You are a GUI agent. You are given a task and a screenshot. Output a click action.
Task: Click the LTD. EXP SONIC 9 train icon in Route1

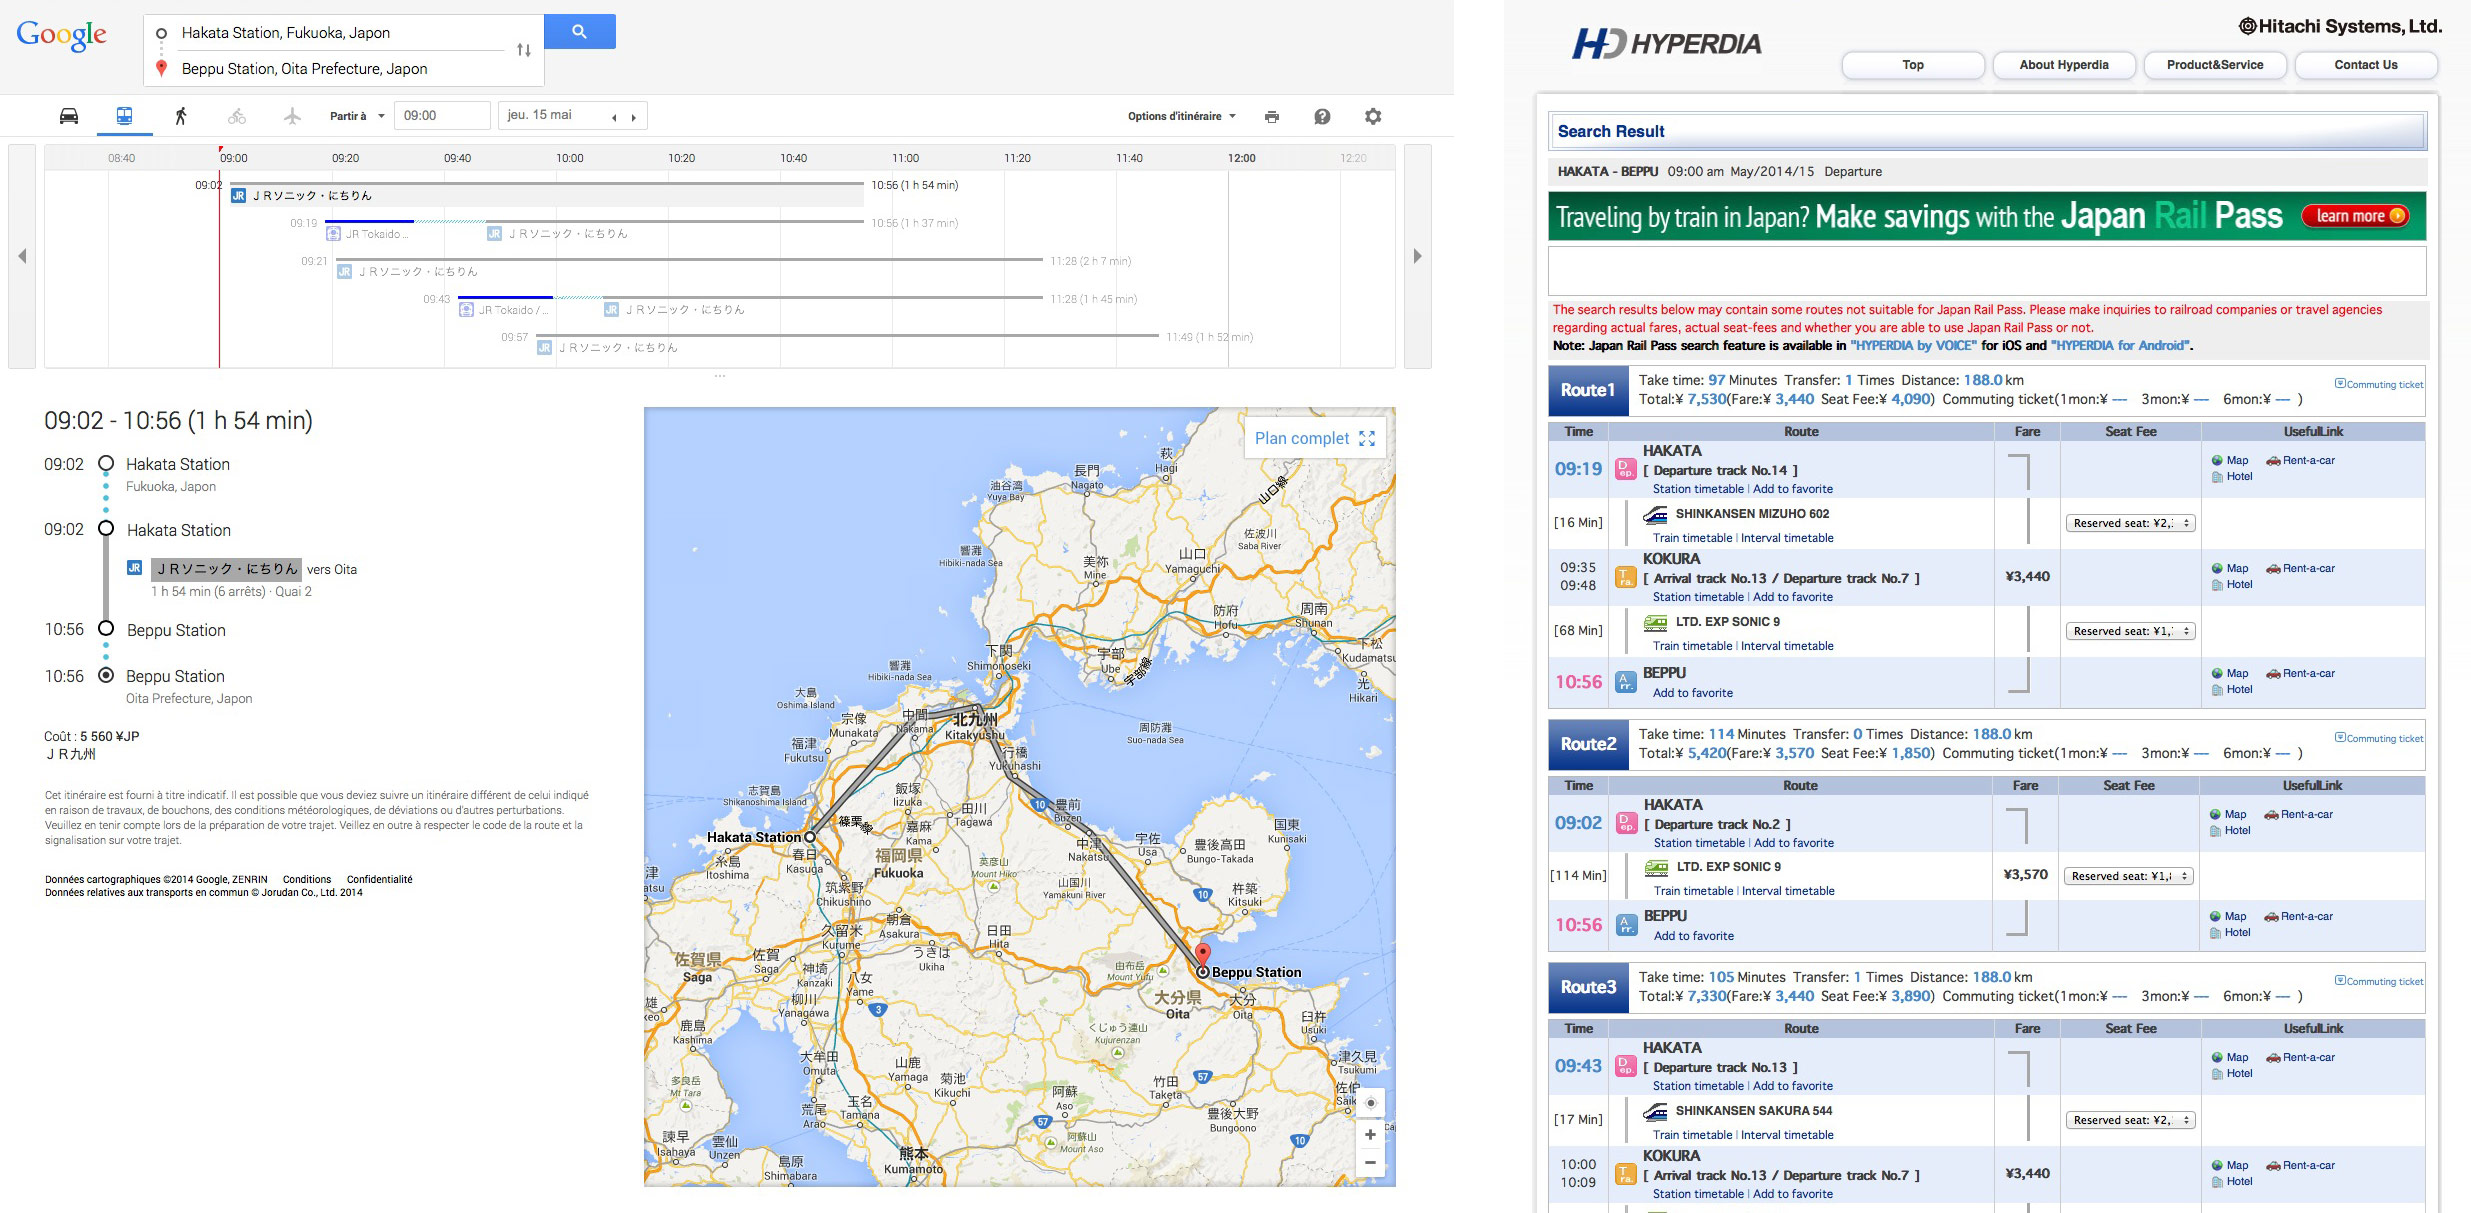[1656, 622]
